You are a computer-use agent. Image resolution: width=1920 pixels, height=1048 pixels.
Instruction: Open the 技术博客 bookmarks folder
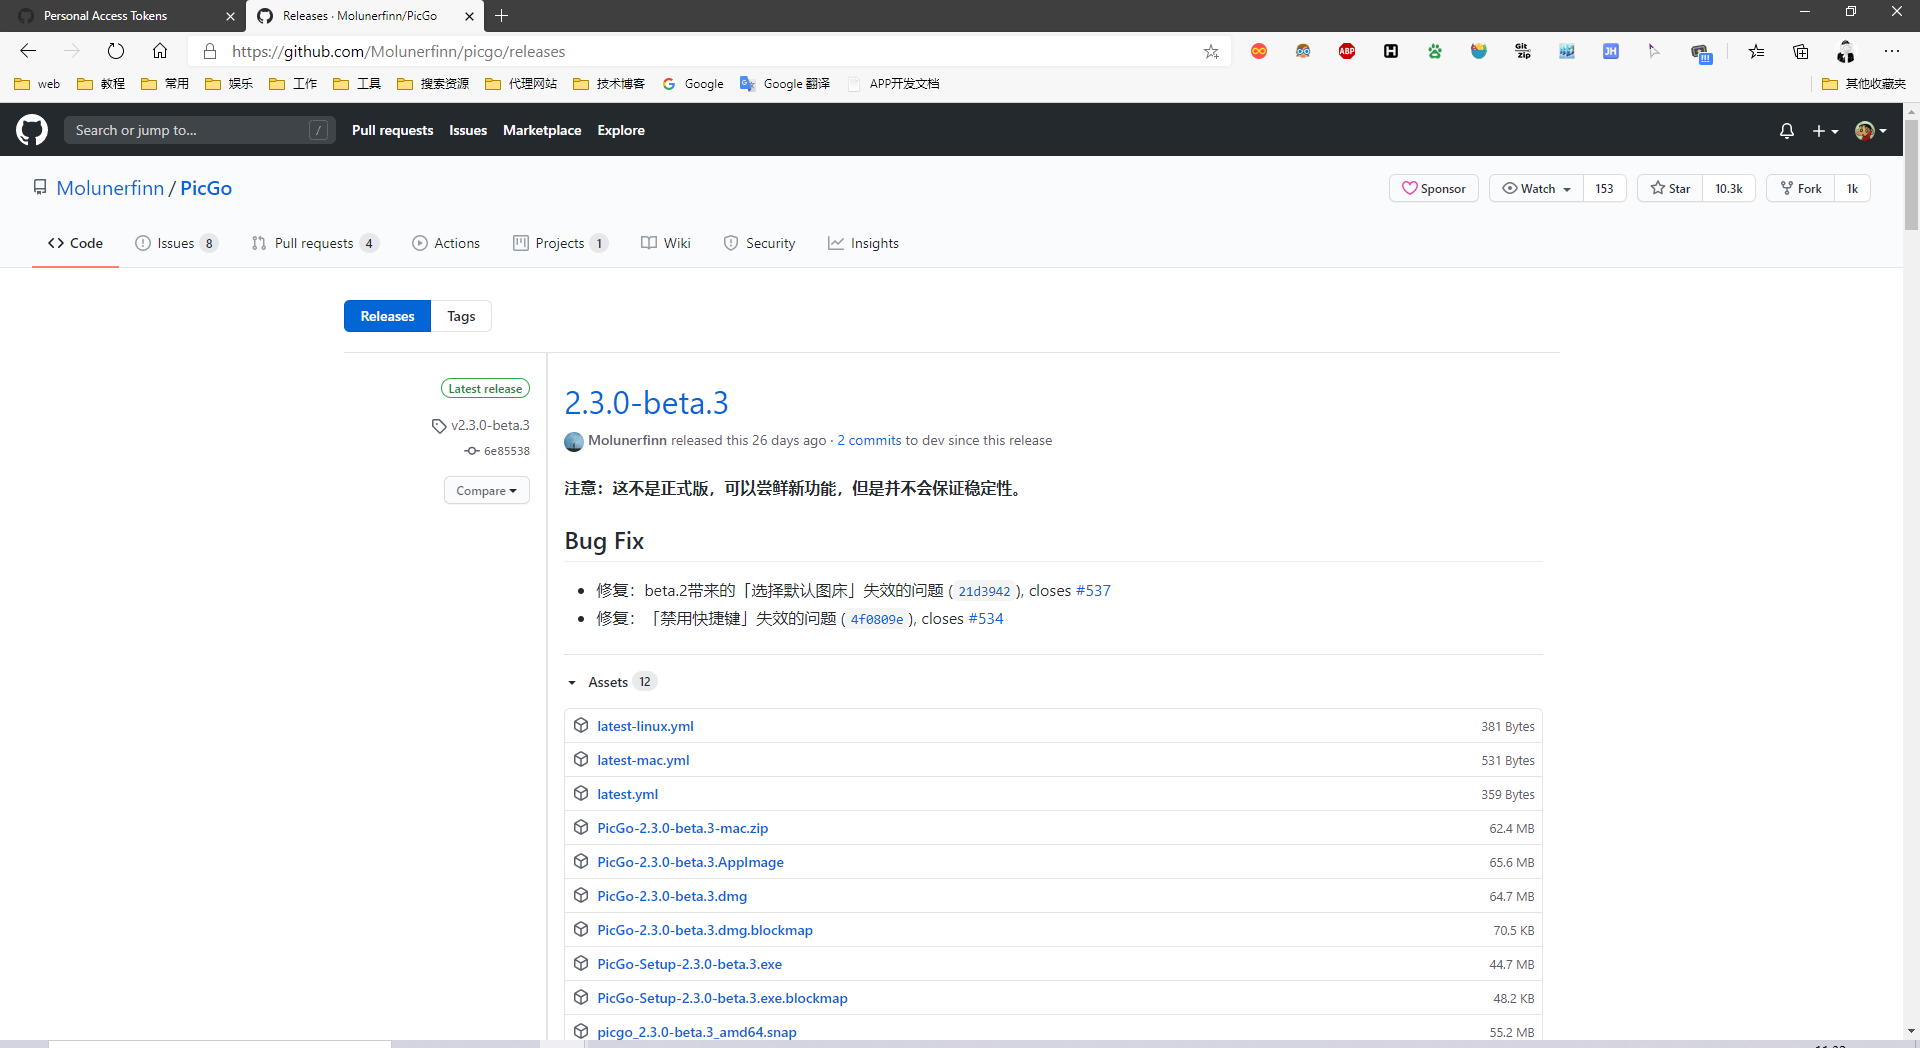pyautogui.click(x=609, y=84)
